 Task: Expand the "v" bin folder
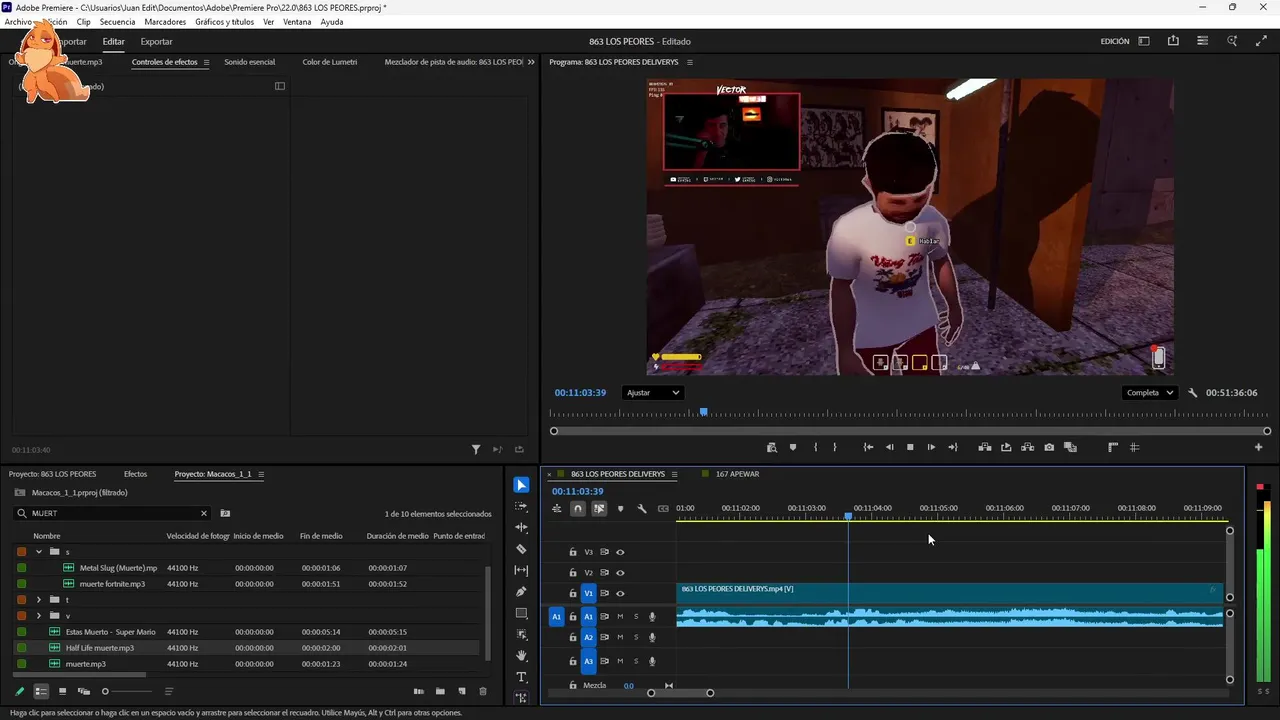(39, 616)
